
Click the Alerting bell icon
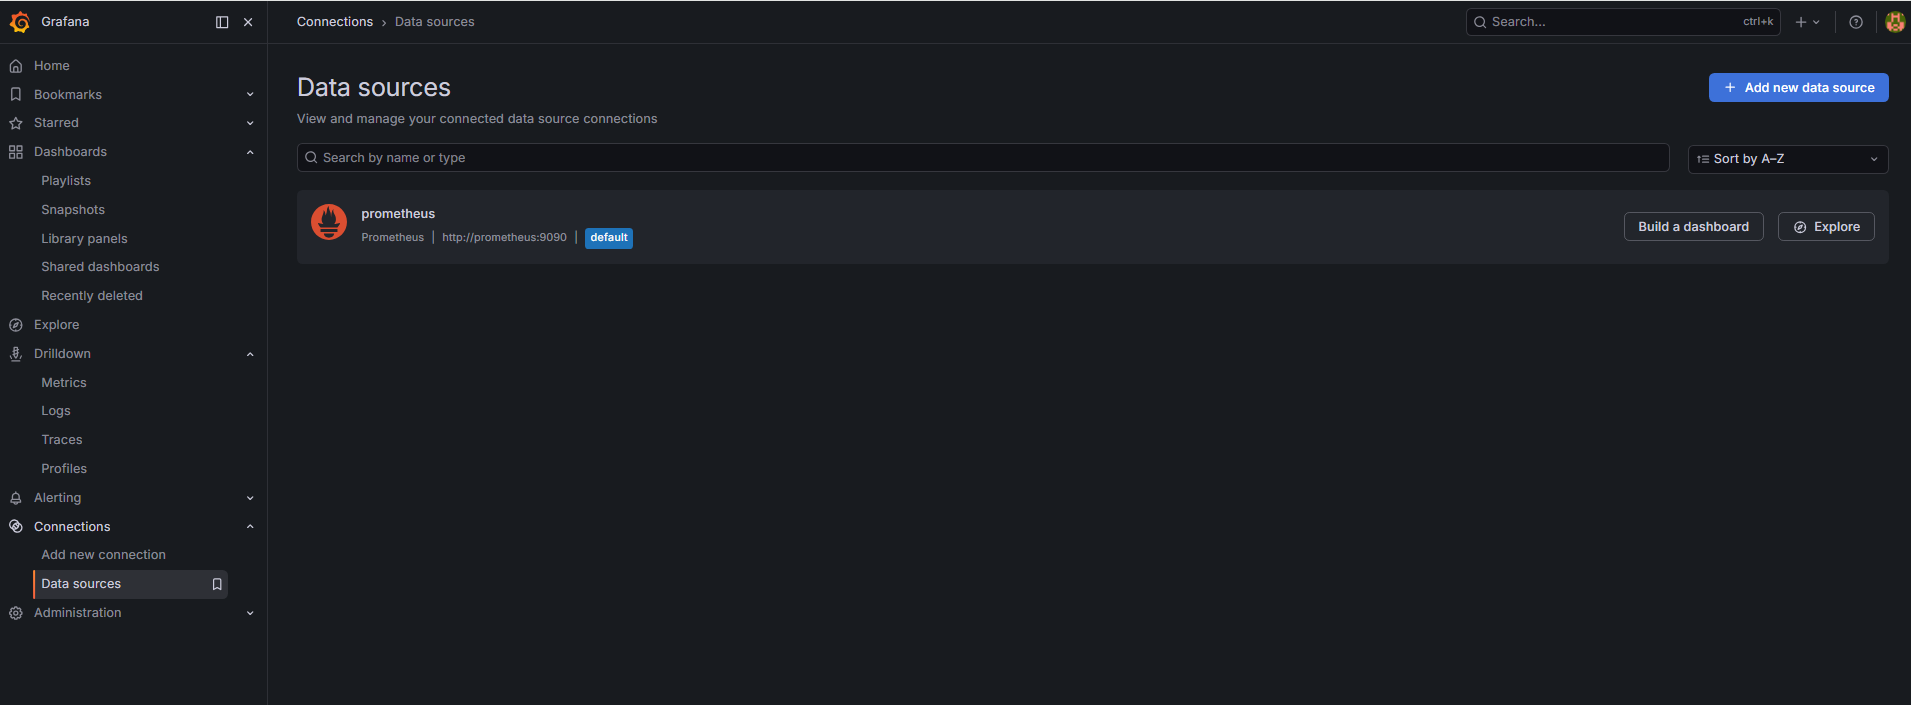pyautogui.click(x=16, y=498)
